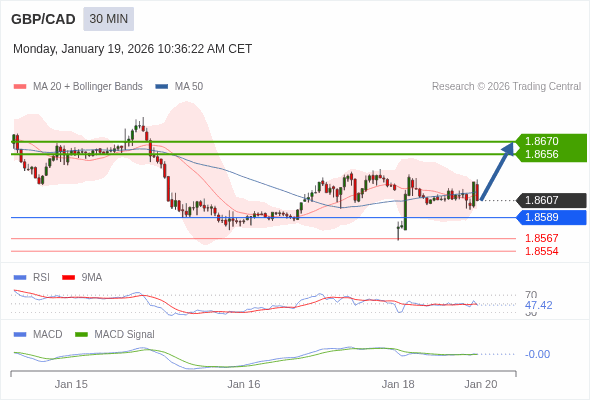The width and height of the screenshot is (590, 400).
Task: Click the MA 50 legend label
Action: (x=189, y=87)
